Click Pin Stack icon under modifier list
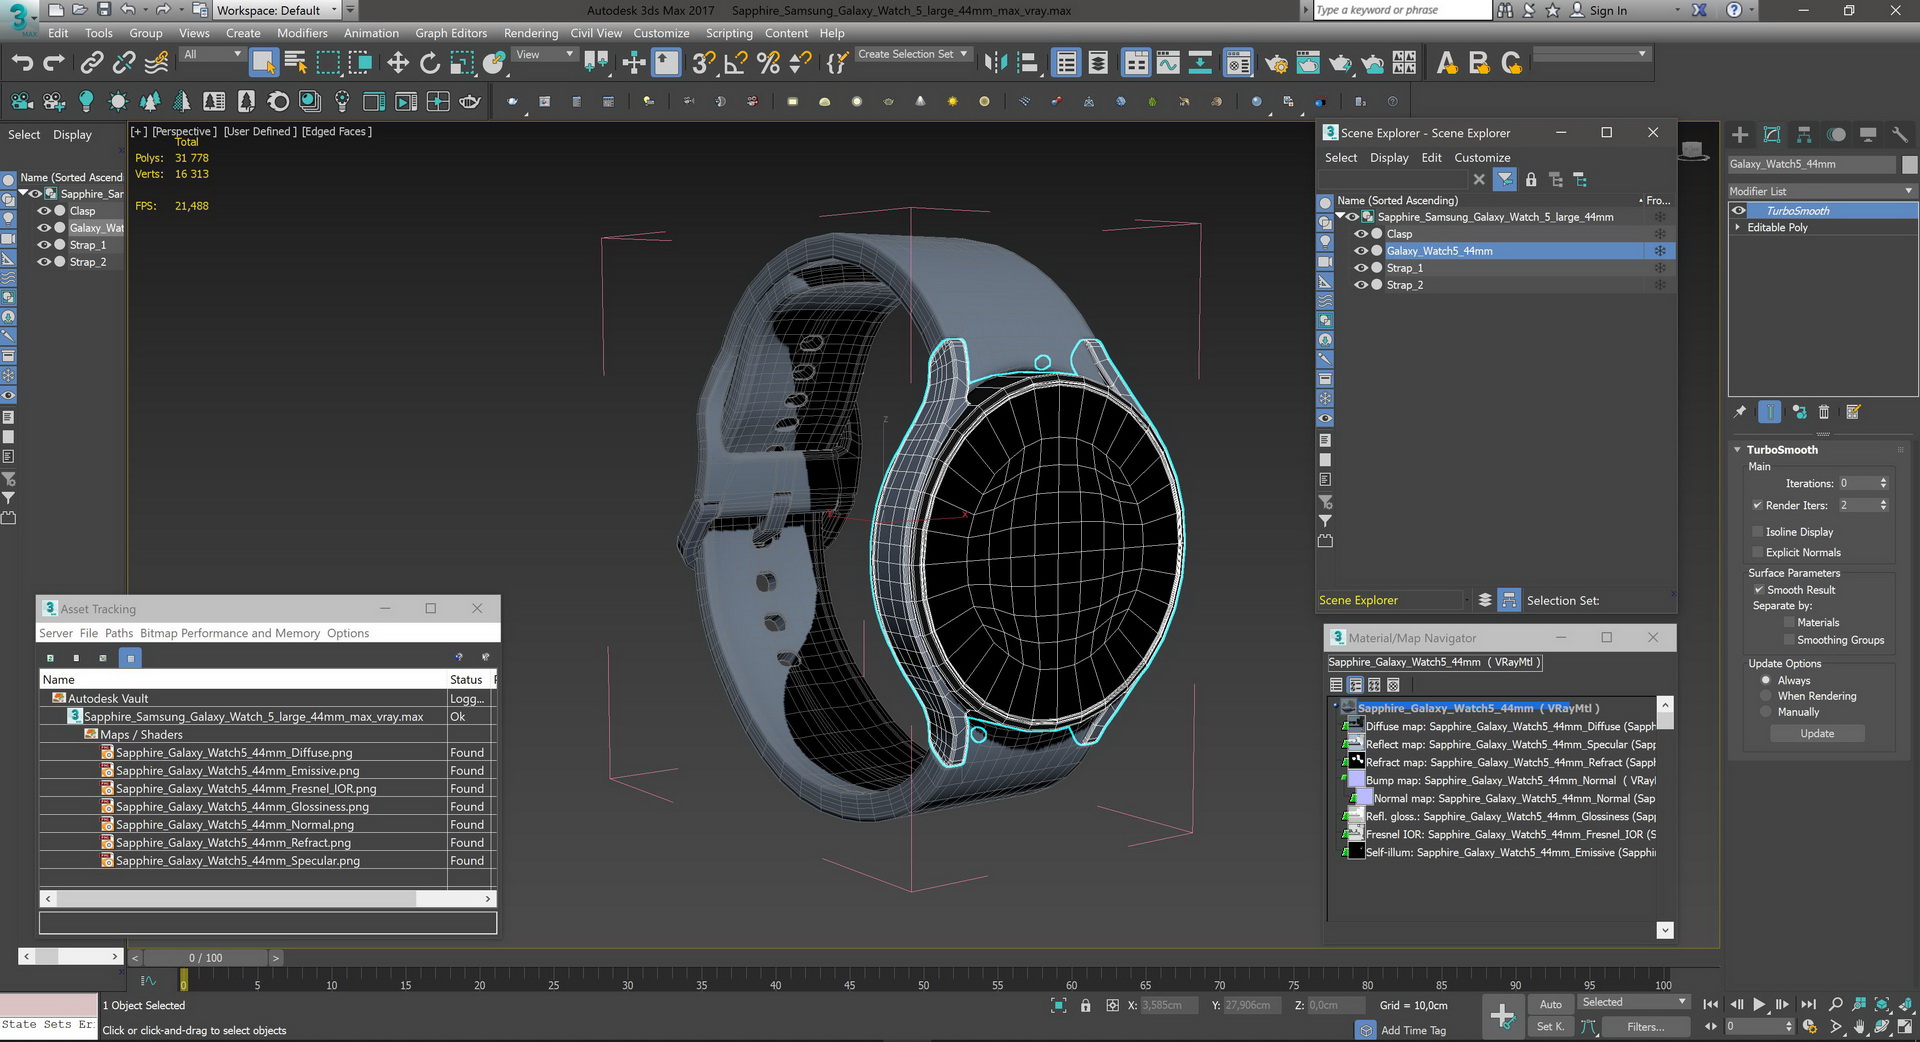The height and width of the screenshot is (1042, 1920). 1740,411
